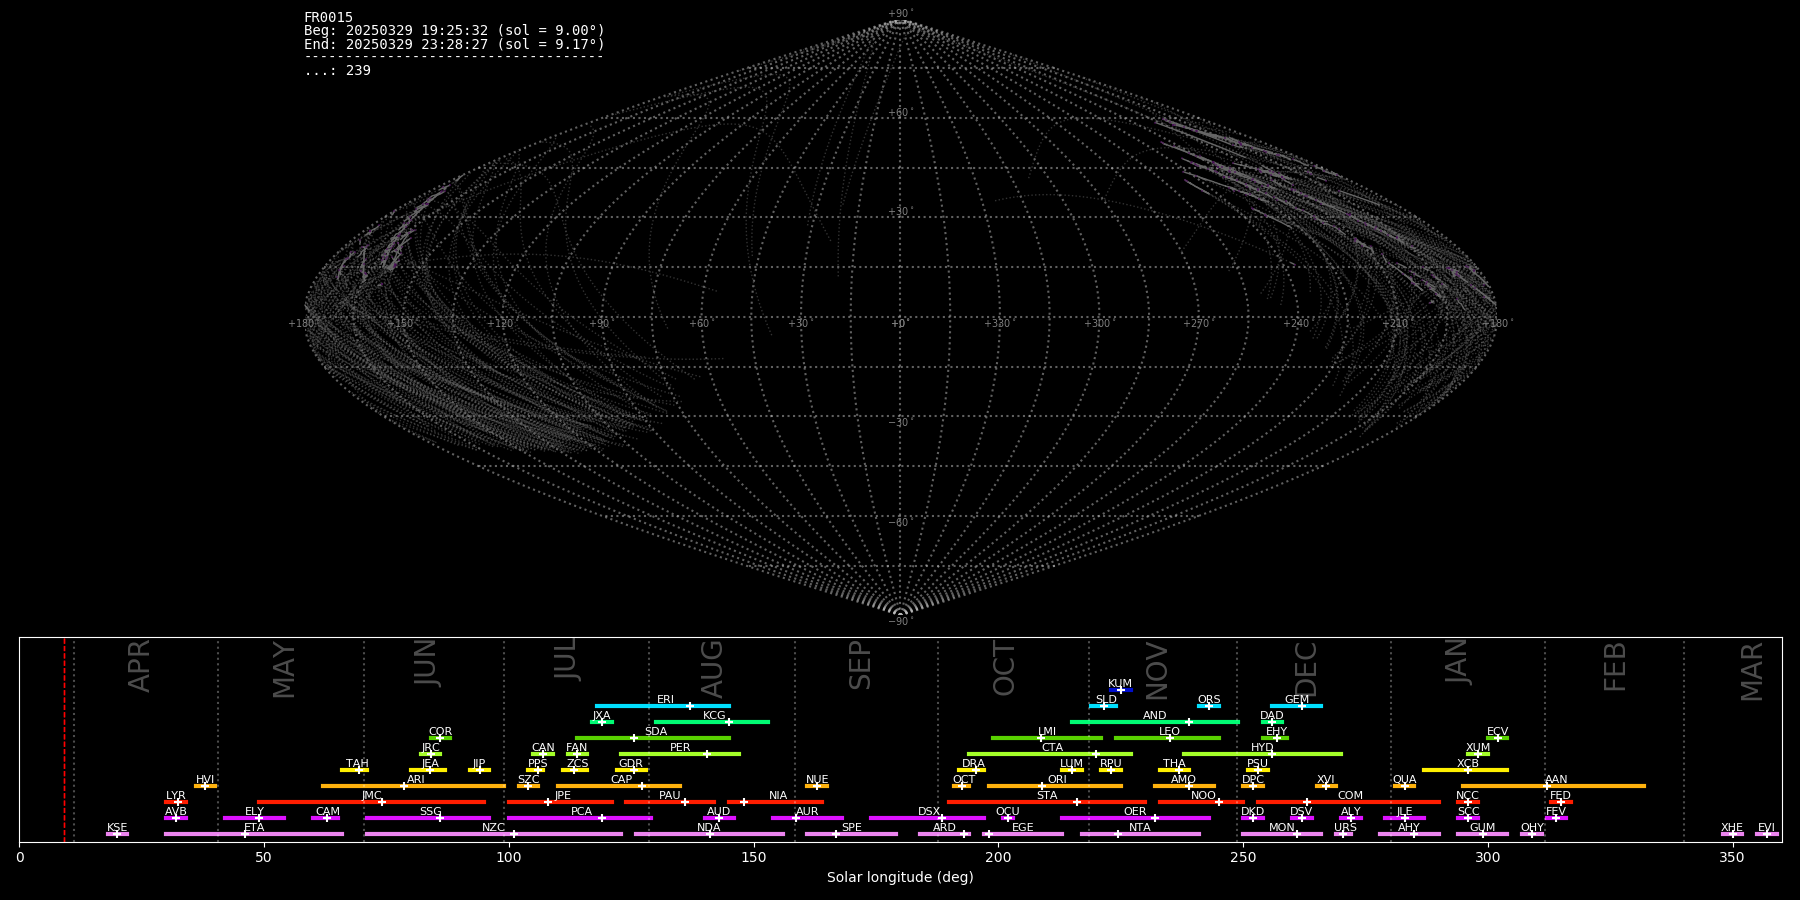1800x900 pixels.
Task: Click the red JMC shower bar
Action: tap(371, 802)
